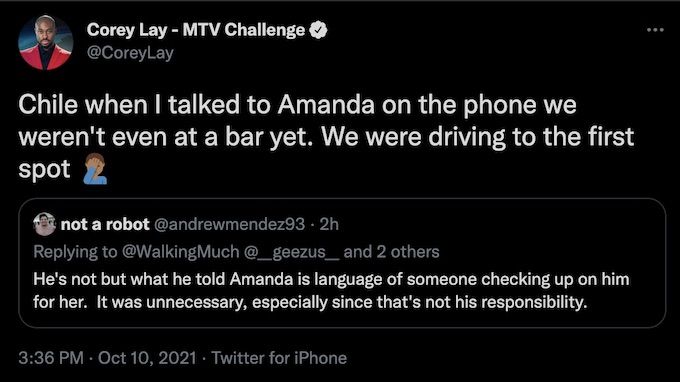Open the quoted tweet body text

click(331, 291)
